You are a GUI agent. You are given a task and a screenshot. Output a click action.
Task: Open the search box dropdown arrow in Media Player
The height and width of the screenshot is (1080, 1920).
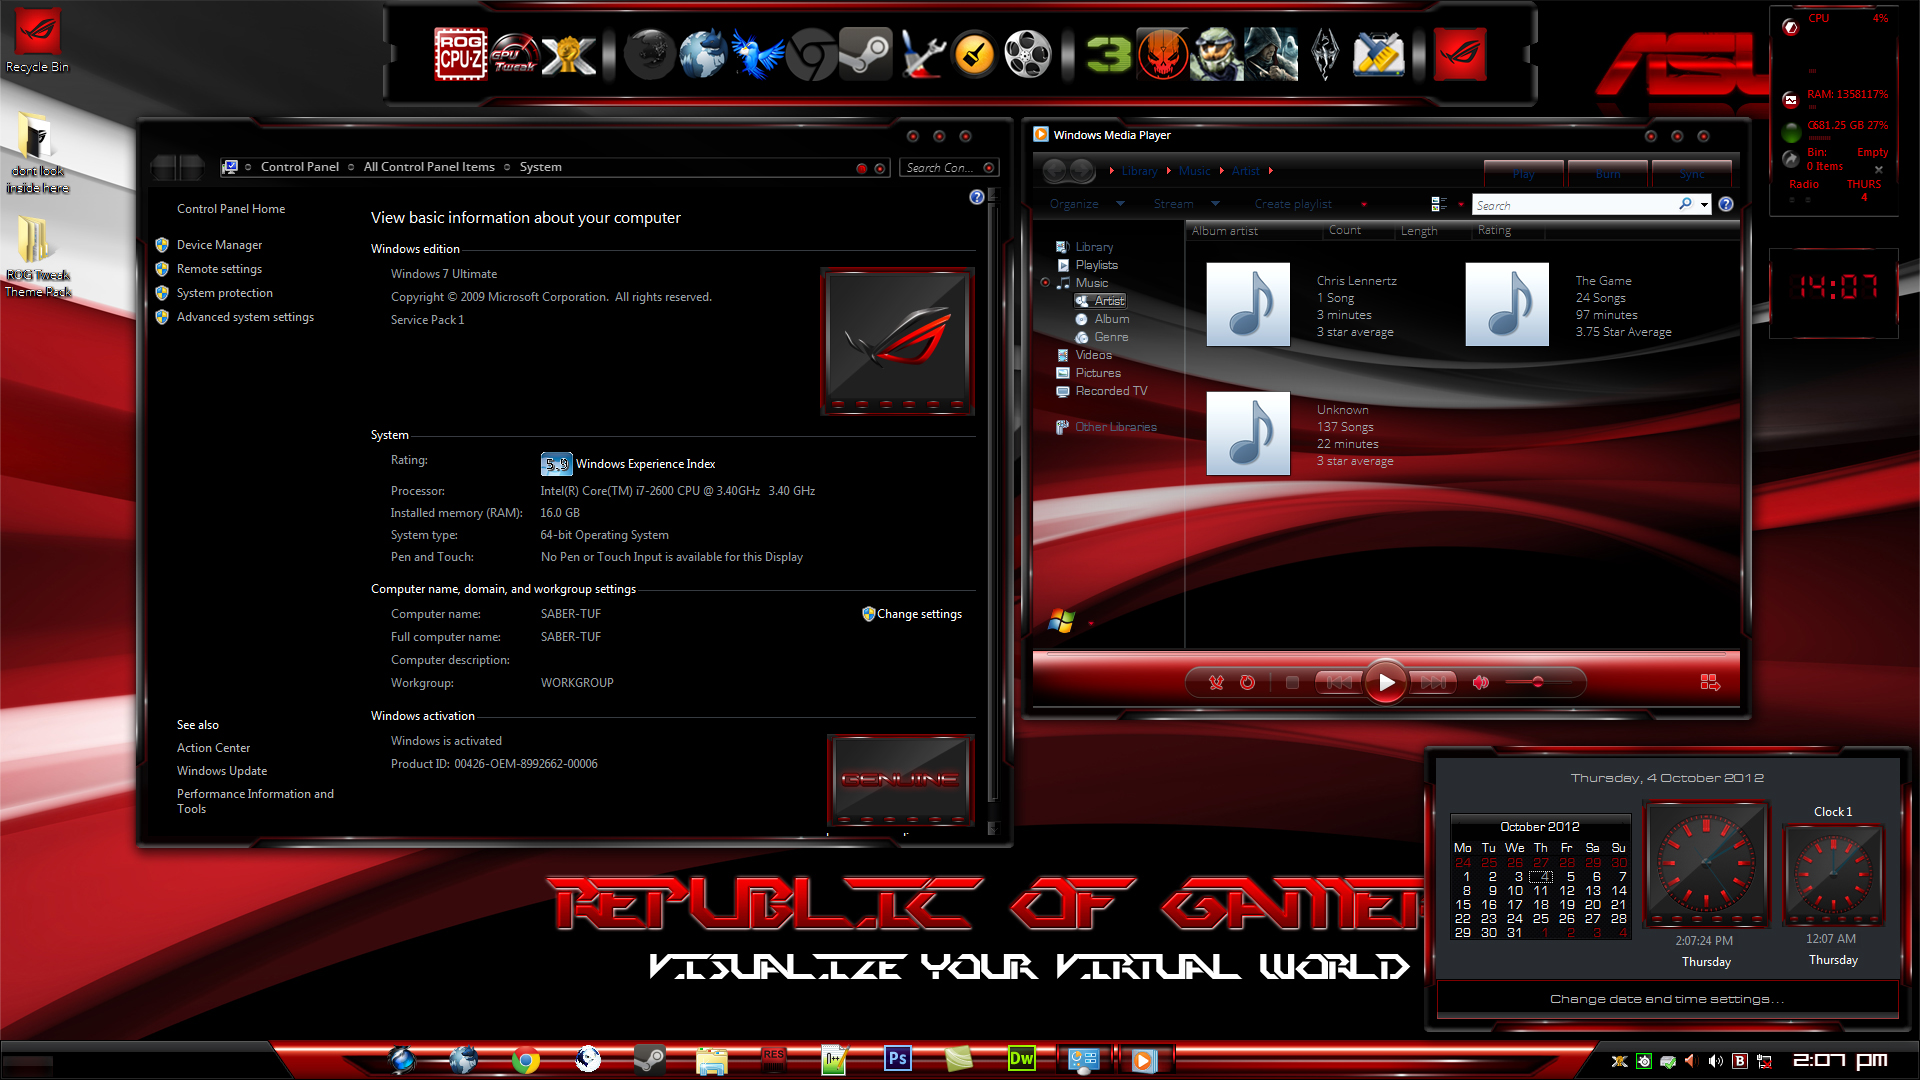[1704, 205]
